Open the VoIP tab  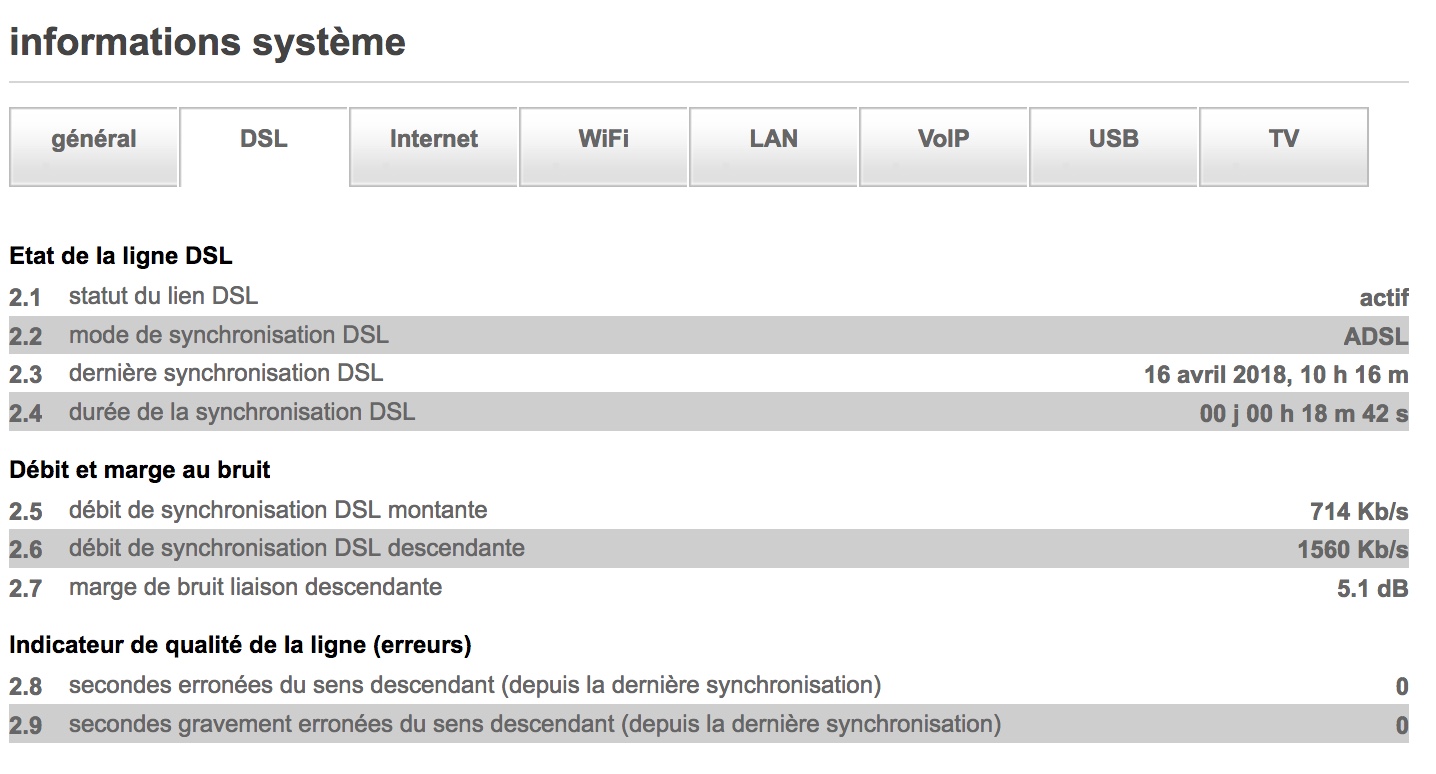944,140
